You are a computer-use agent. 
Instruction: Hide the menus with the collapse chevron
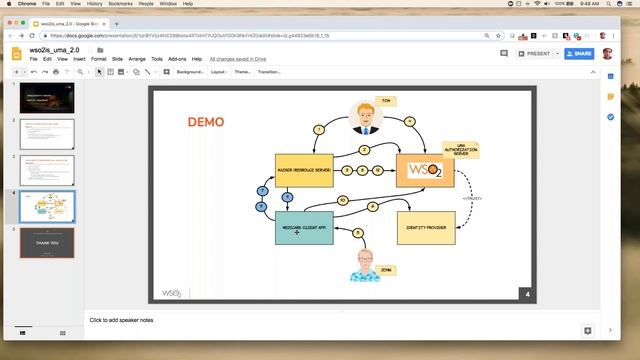click(593, 72)
